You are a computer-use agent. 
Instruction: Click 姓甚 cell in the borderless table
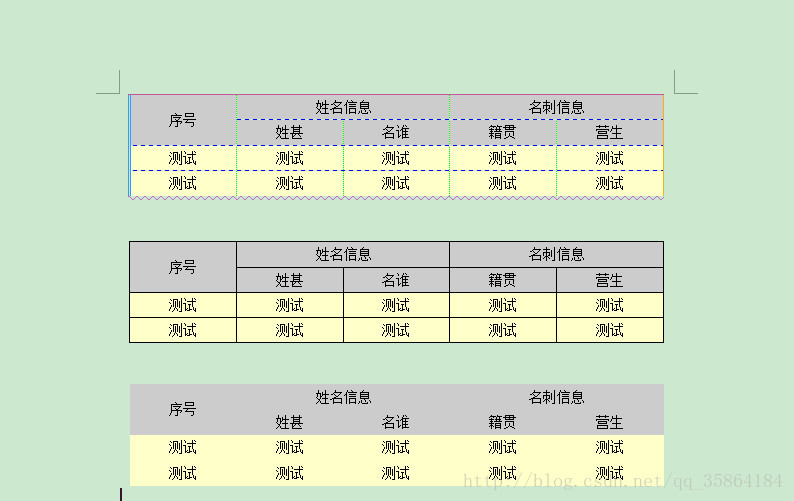coord(290,422)
